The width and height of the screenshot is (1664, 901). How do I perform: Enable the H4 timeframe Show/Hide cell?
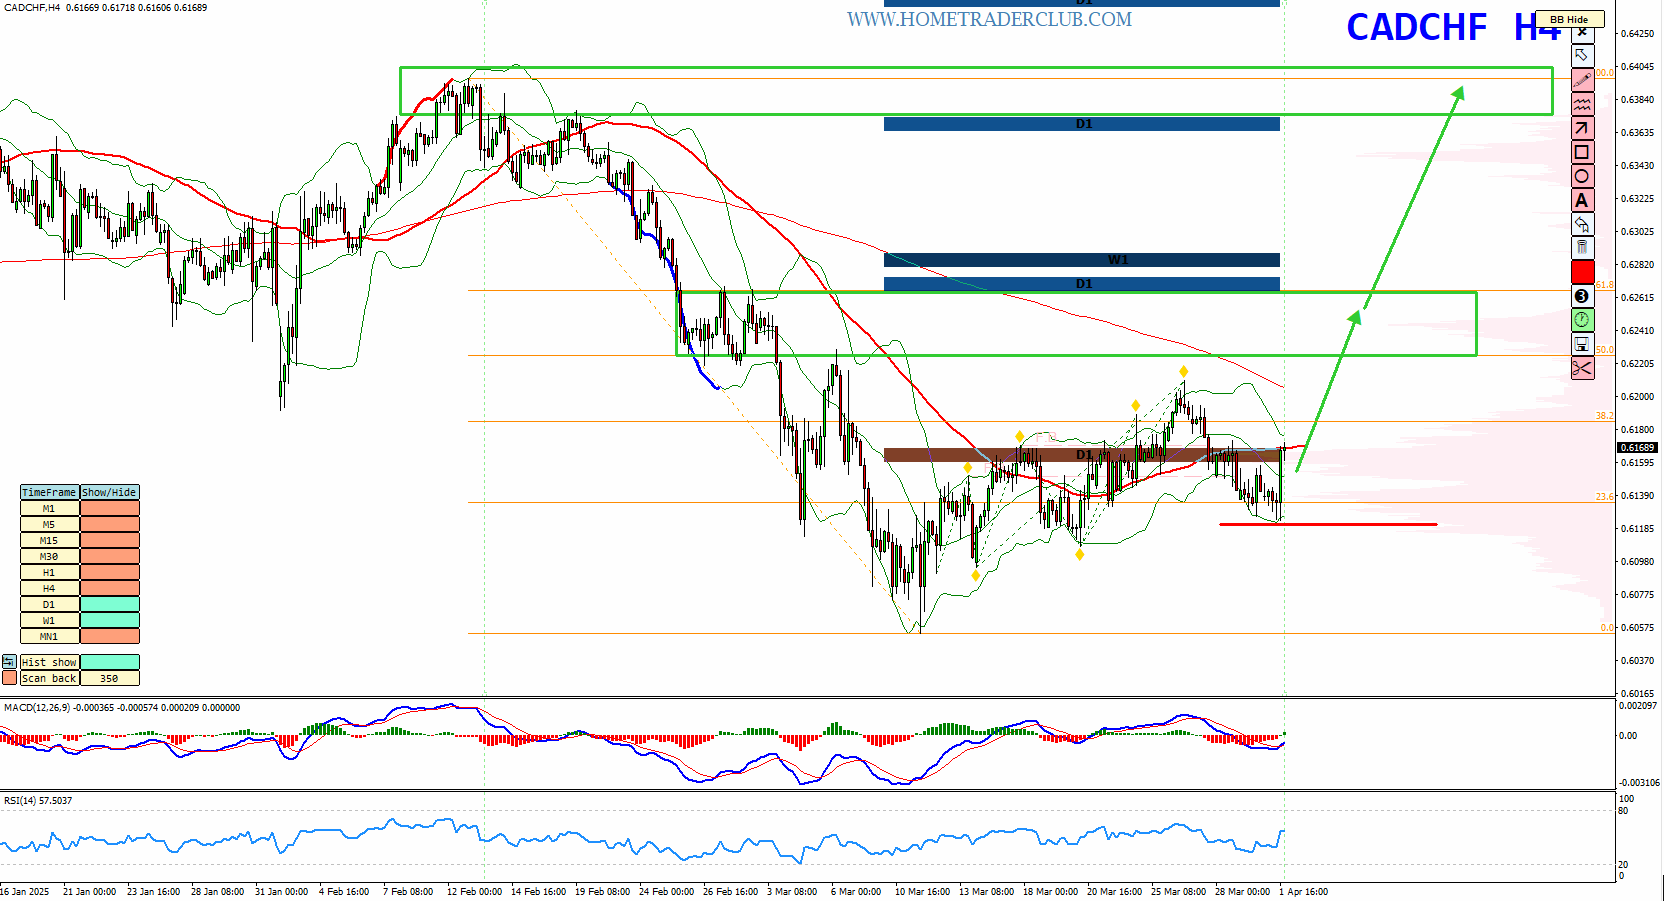[109, 589]
